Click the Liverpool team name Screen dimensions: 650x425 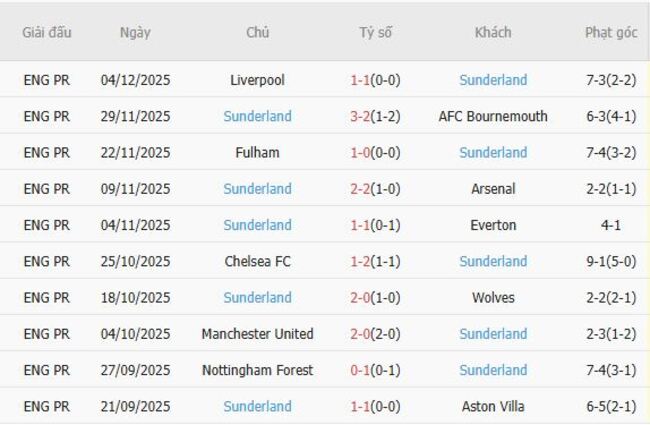[x=257, y=80]
